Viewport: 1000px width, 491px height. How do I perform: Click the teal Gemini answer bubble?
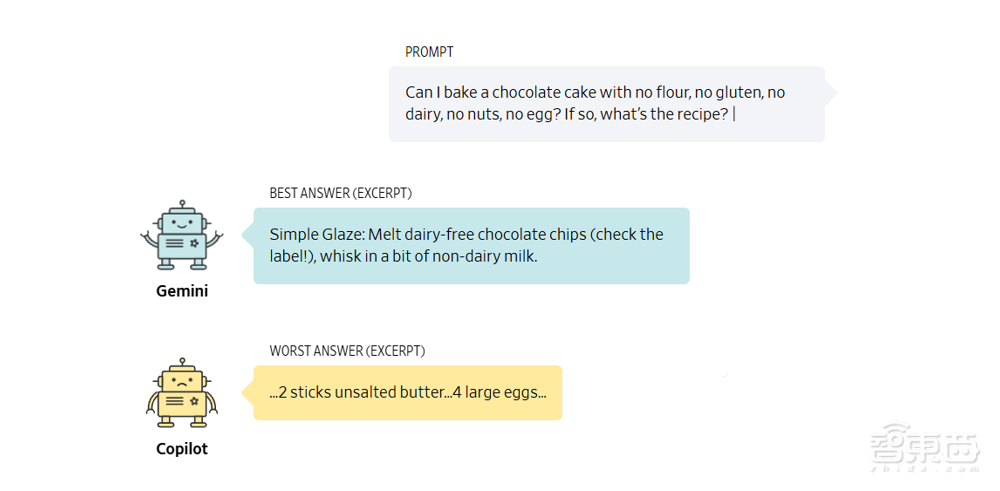click(x=471, y=246)
